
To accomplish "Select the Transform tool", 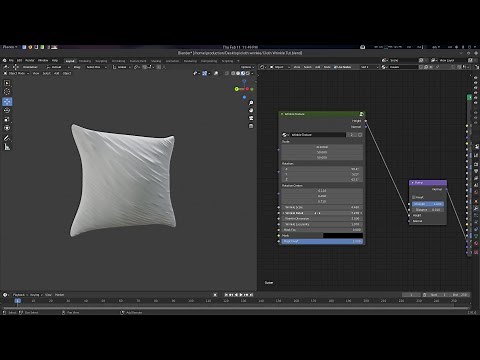I will pyautogui.click(x=7, y=128).
